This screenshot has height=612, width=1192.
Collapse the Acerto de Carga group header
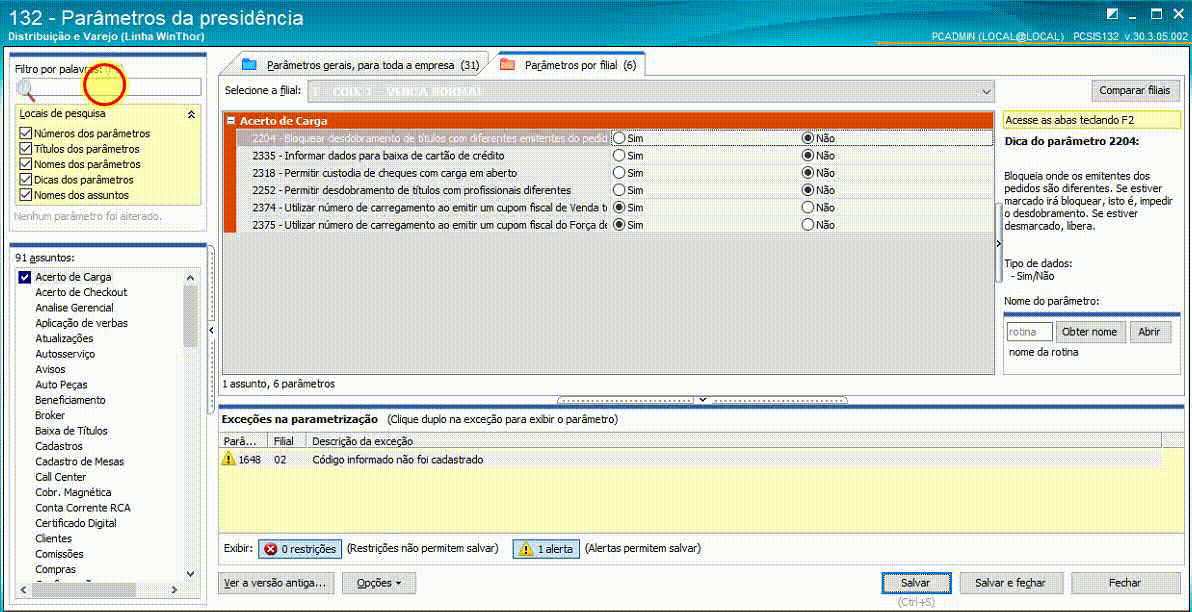pyautogui.click(x=230, y=120)
